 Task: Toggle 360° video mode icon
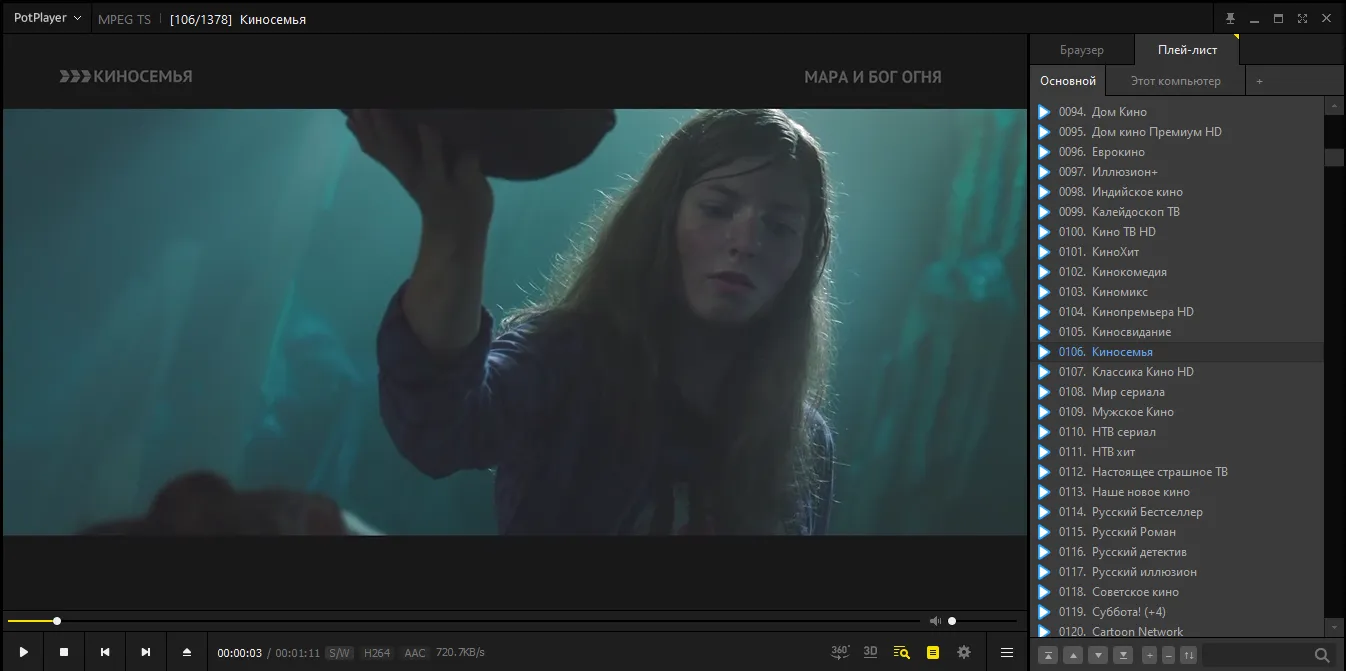point(840,652)
